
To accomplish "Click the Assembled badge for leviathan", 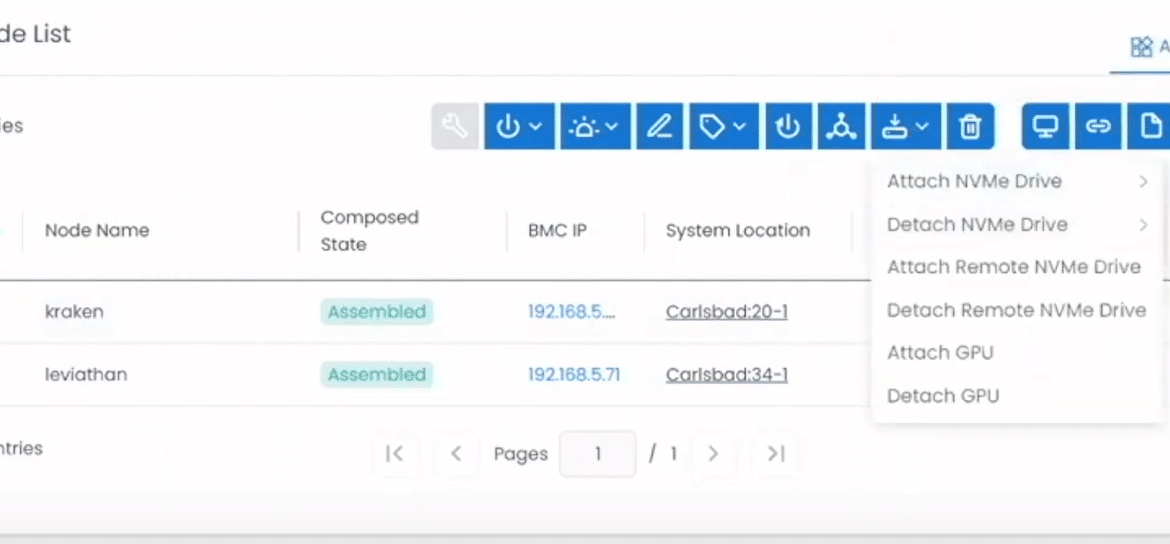I will click(377, 374).
